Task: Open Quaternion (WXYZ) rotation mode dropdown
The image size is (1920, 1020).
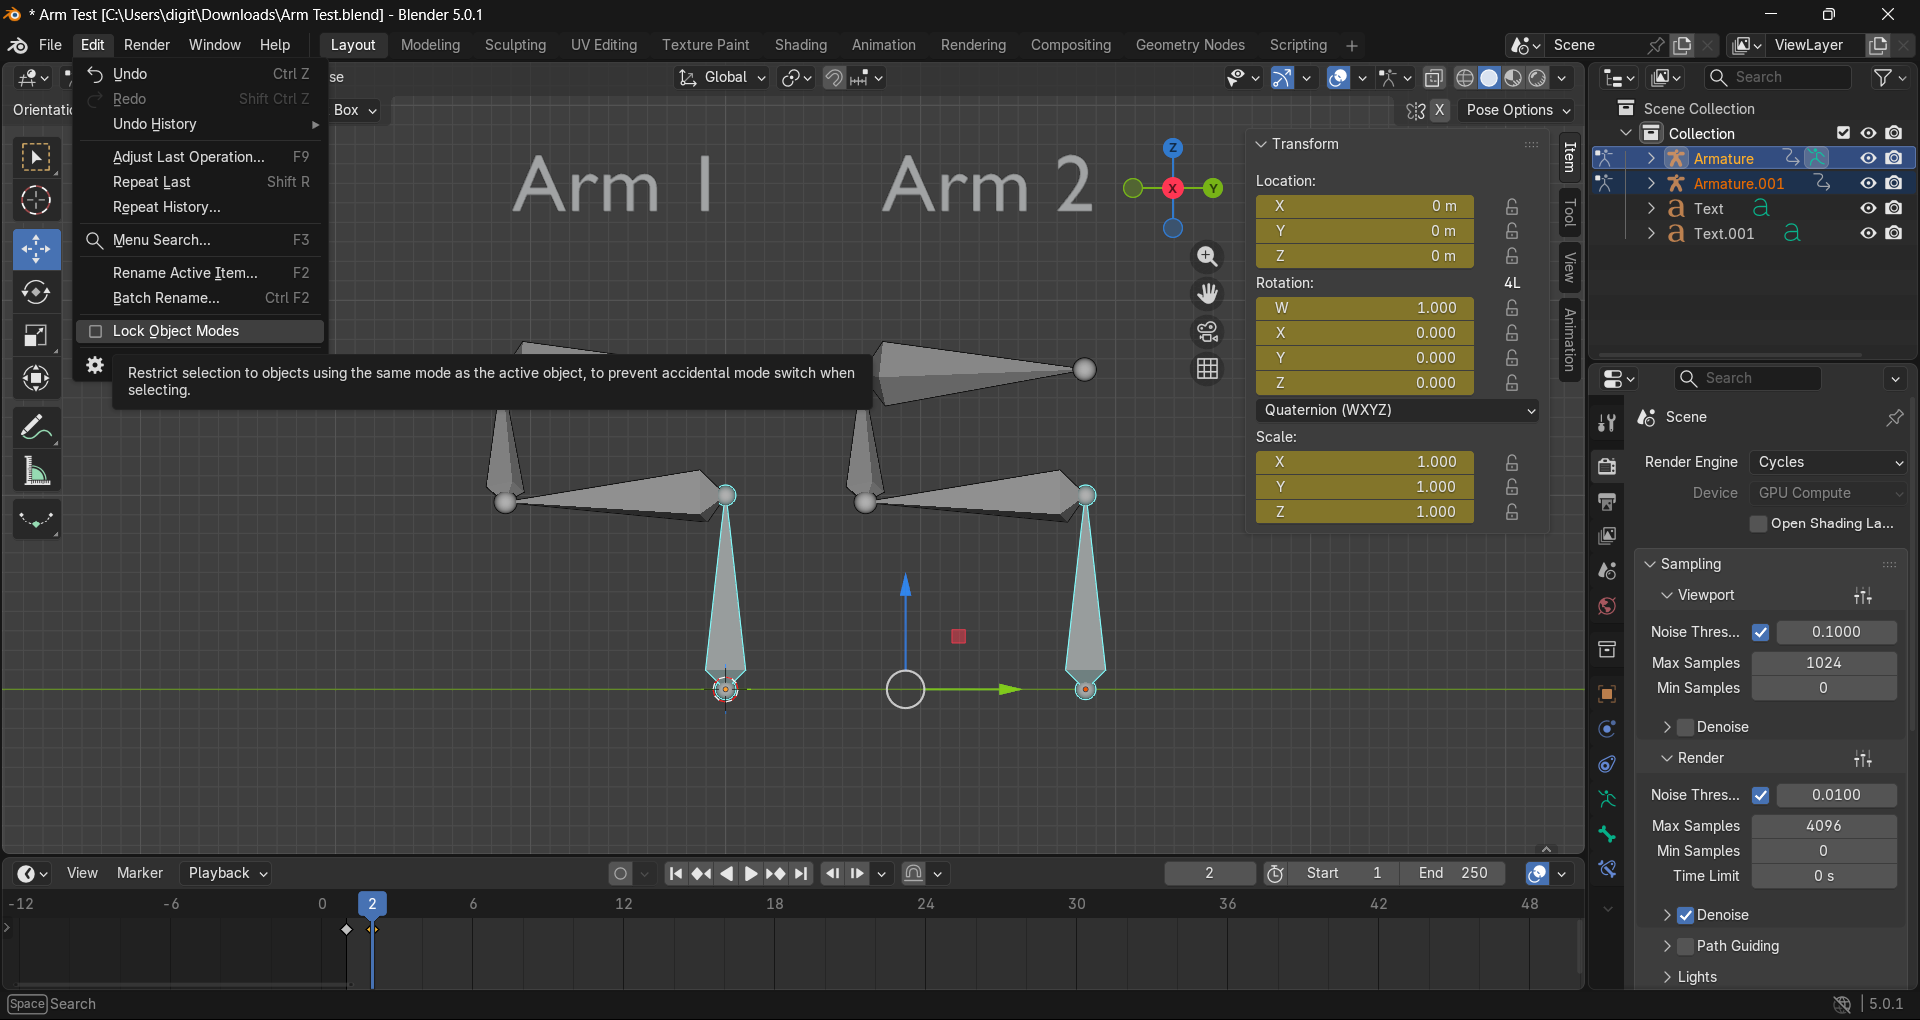Action: tap(1397, 410)
